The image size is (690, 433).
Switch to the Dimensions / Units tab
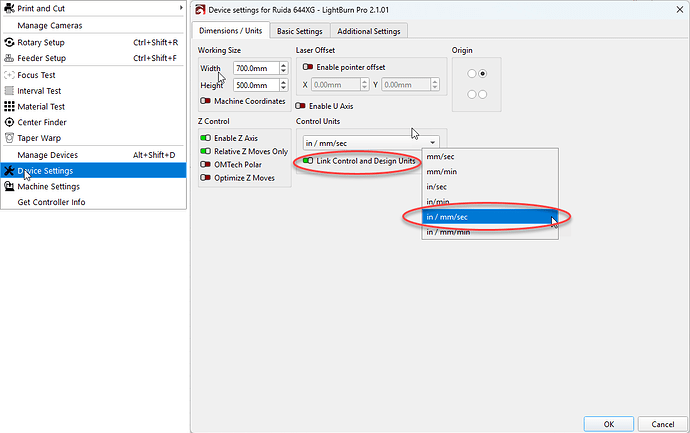click(231, 30)
